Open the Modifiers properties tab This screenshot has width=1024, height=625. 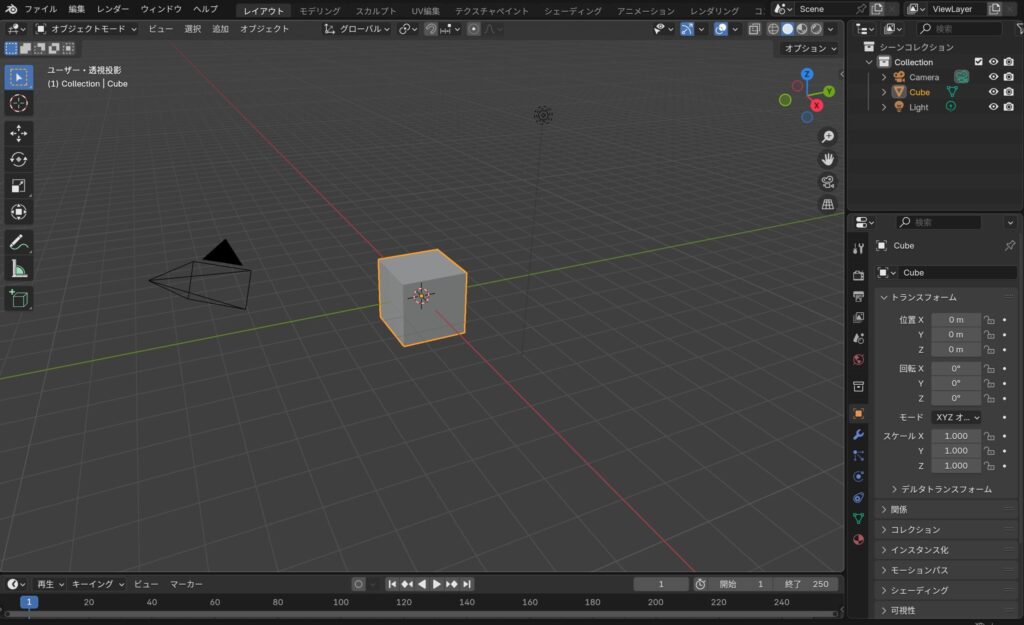point(859,434)
